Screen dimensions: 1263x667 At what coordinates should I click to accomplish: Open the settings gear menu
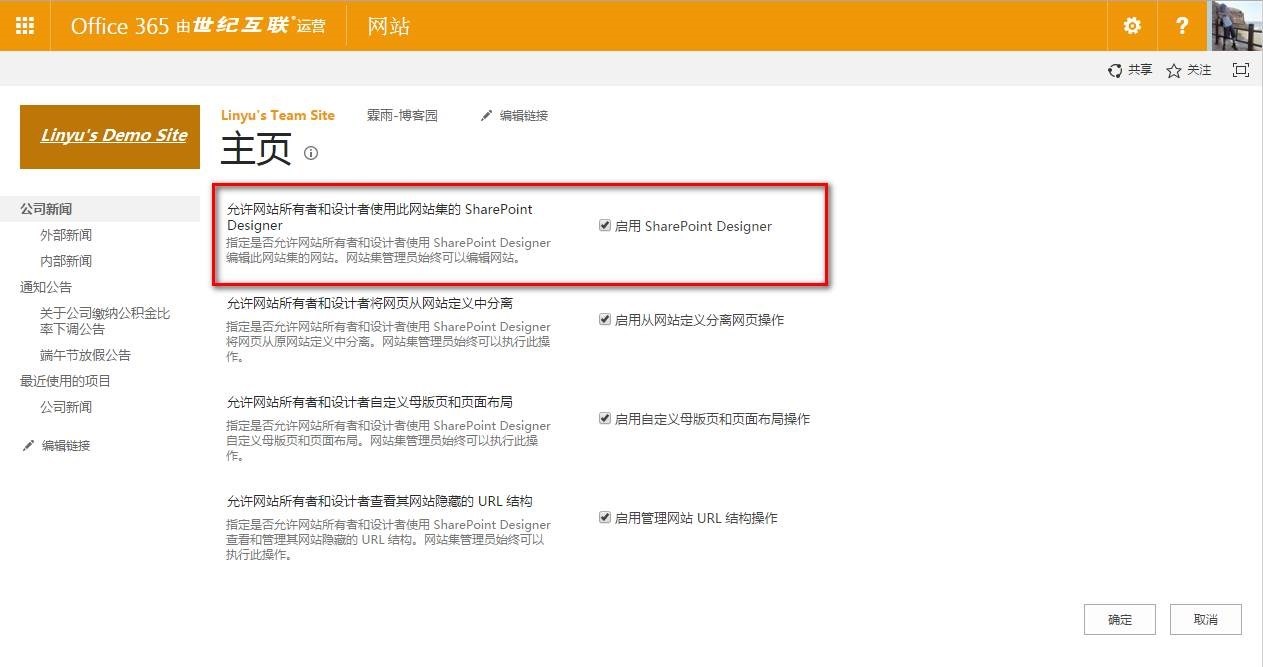tap(1132, 26)
